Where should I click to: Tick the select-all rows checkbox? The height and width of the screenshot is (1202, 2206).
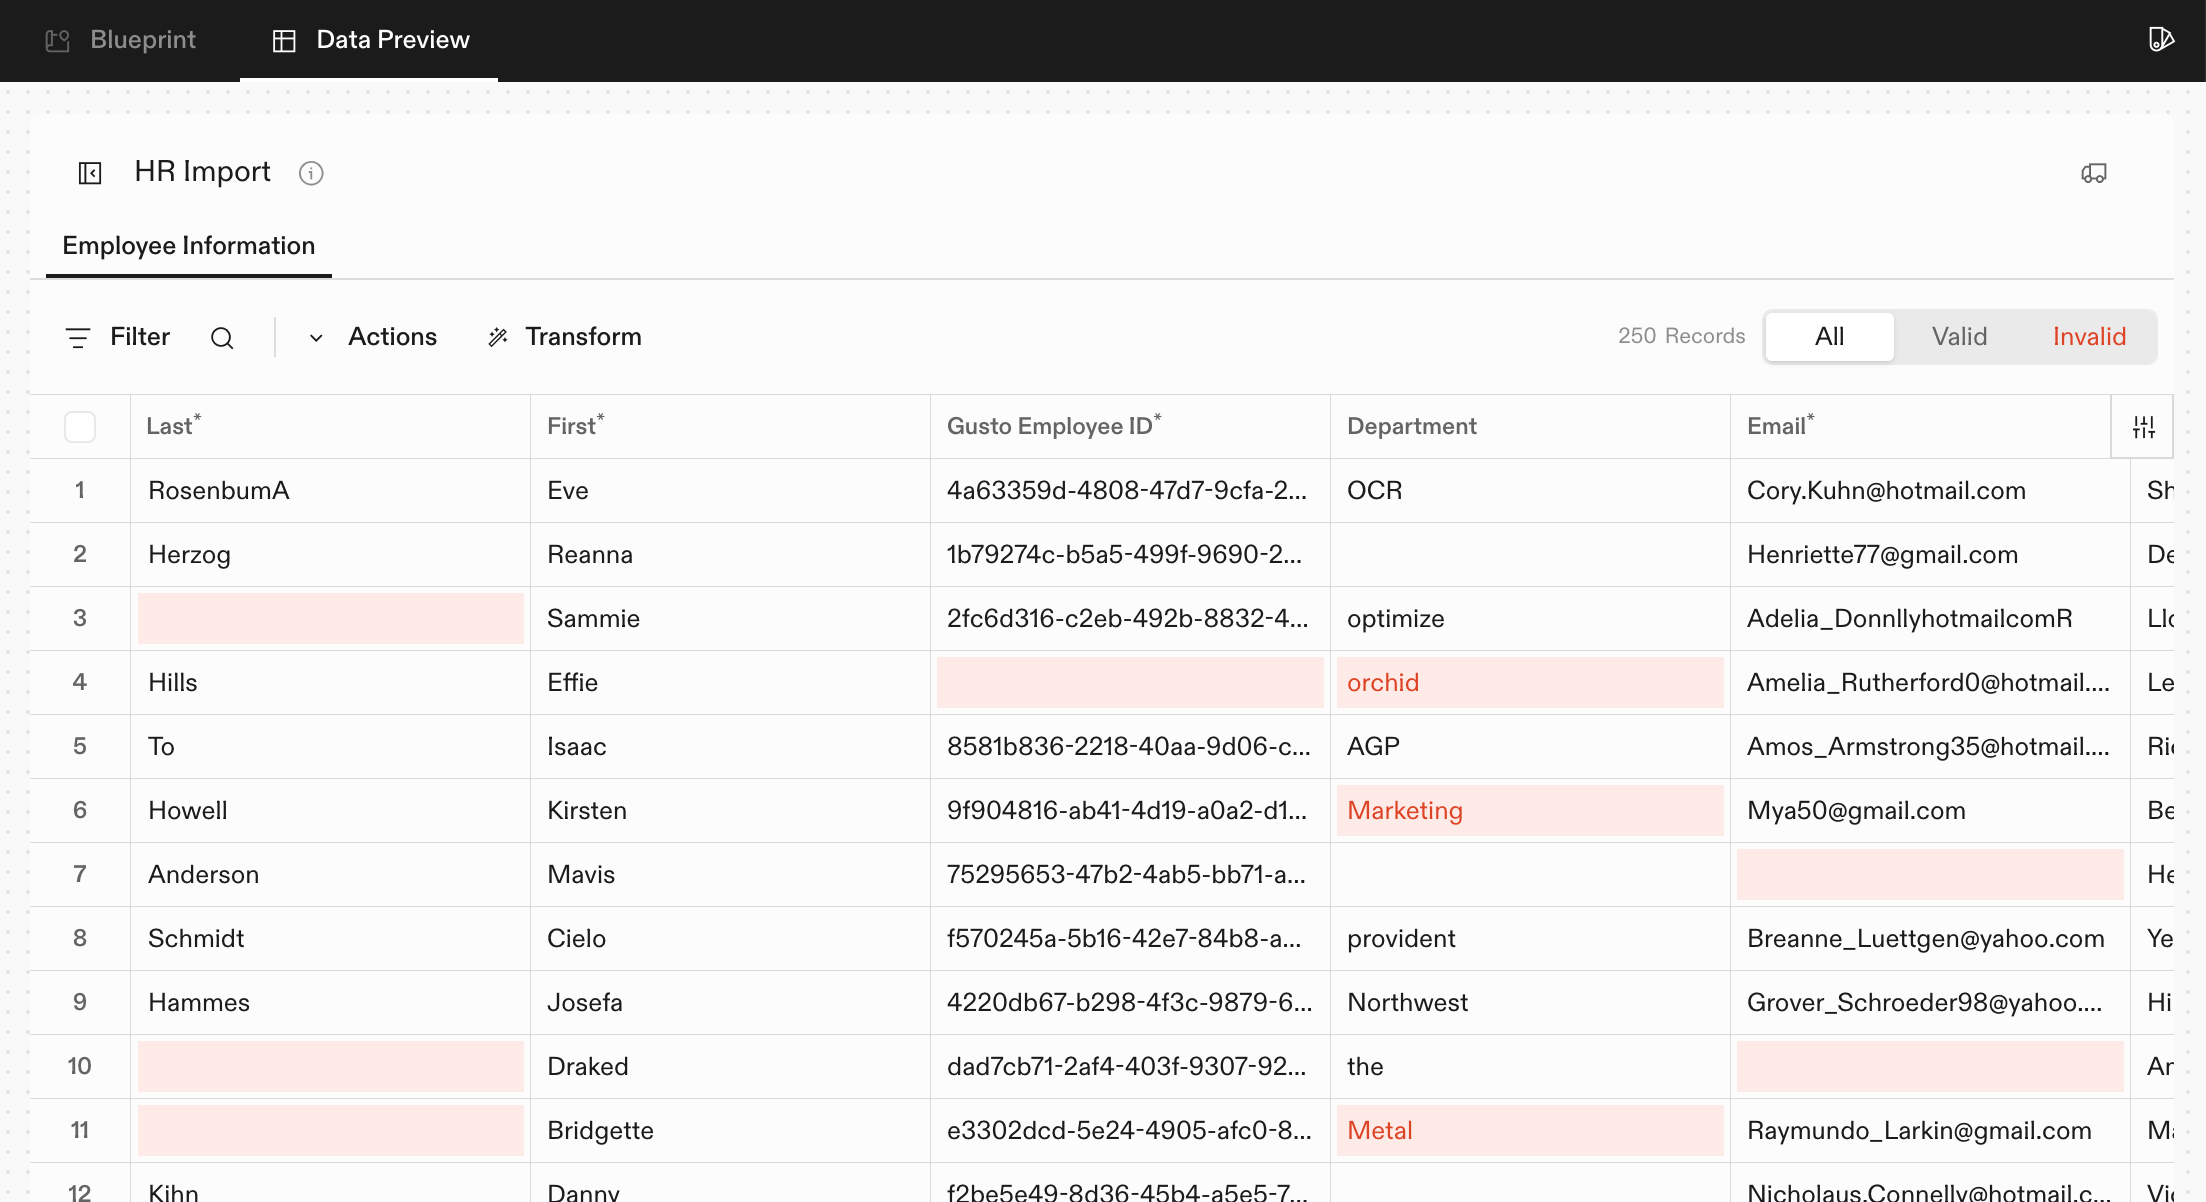click(80, 427)
